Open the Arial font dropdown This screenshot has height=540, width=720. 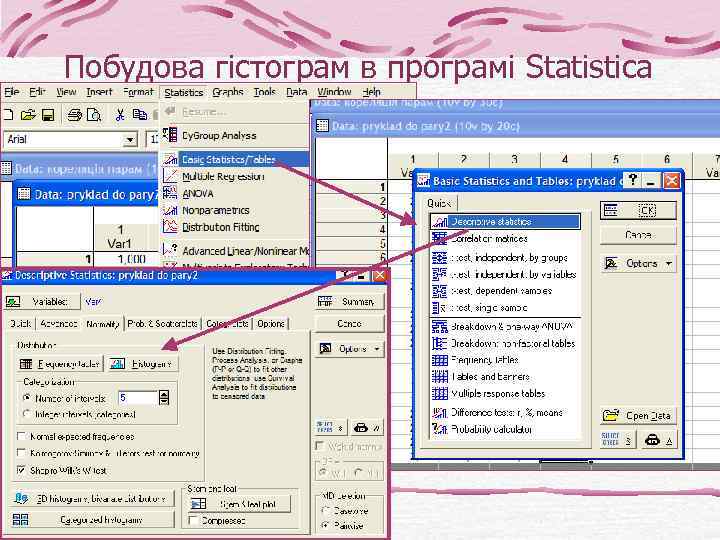tap(130, 139)
